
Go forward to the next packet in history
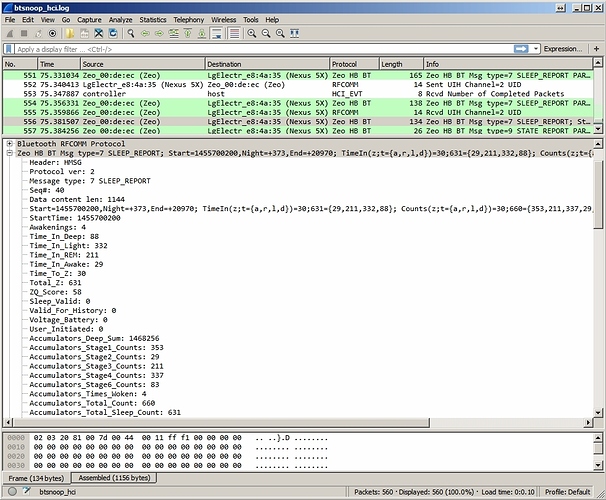tap(159, 34)
